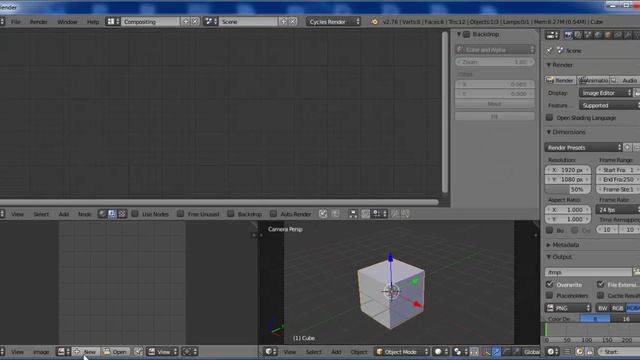Open the Help menu
Screen dimensions: 640x360
pyautogui.click(x=93, y=22)
